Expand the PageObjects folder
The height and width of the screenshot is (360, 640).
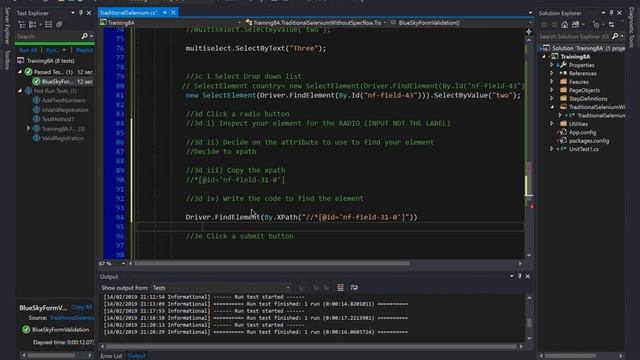coord(552,90)
